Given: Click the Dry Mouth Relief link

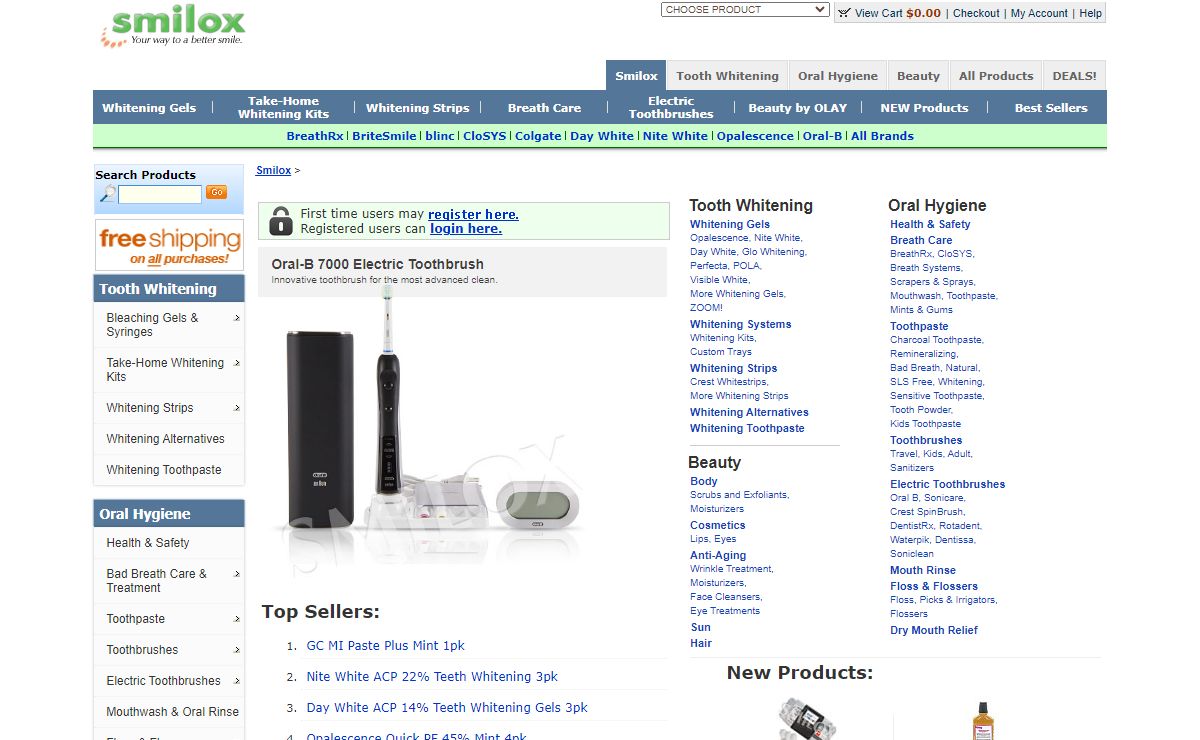Looking at the screenshot, I should click(x=934, y=630).
